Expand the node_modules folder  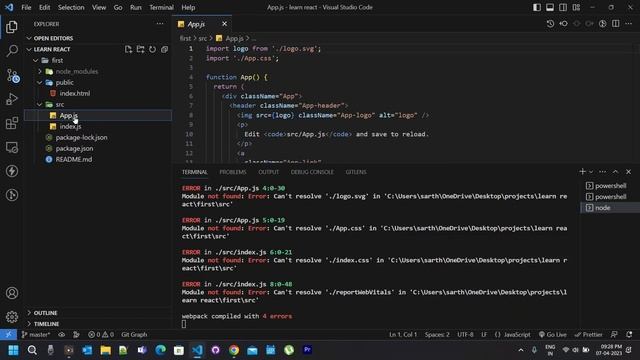tap(40, 71)
